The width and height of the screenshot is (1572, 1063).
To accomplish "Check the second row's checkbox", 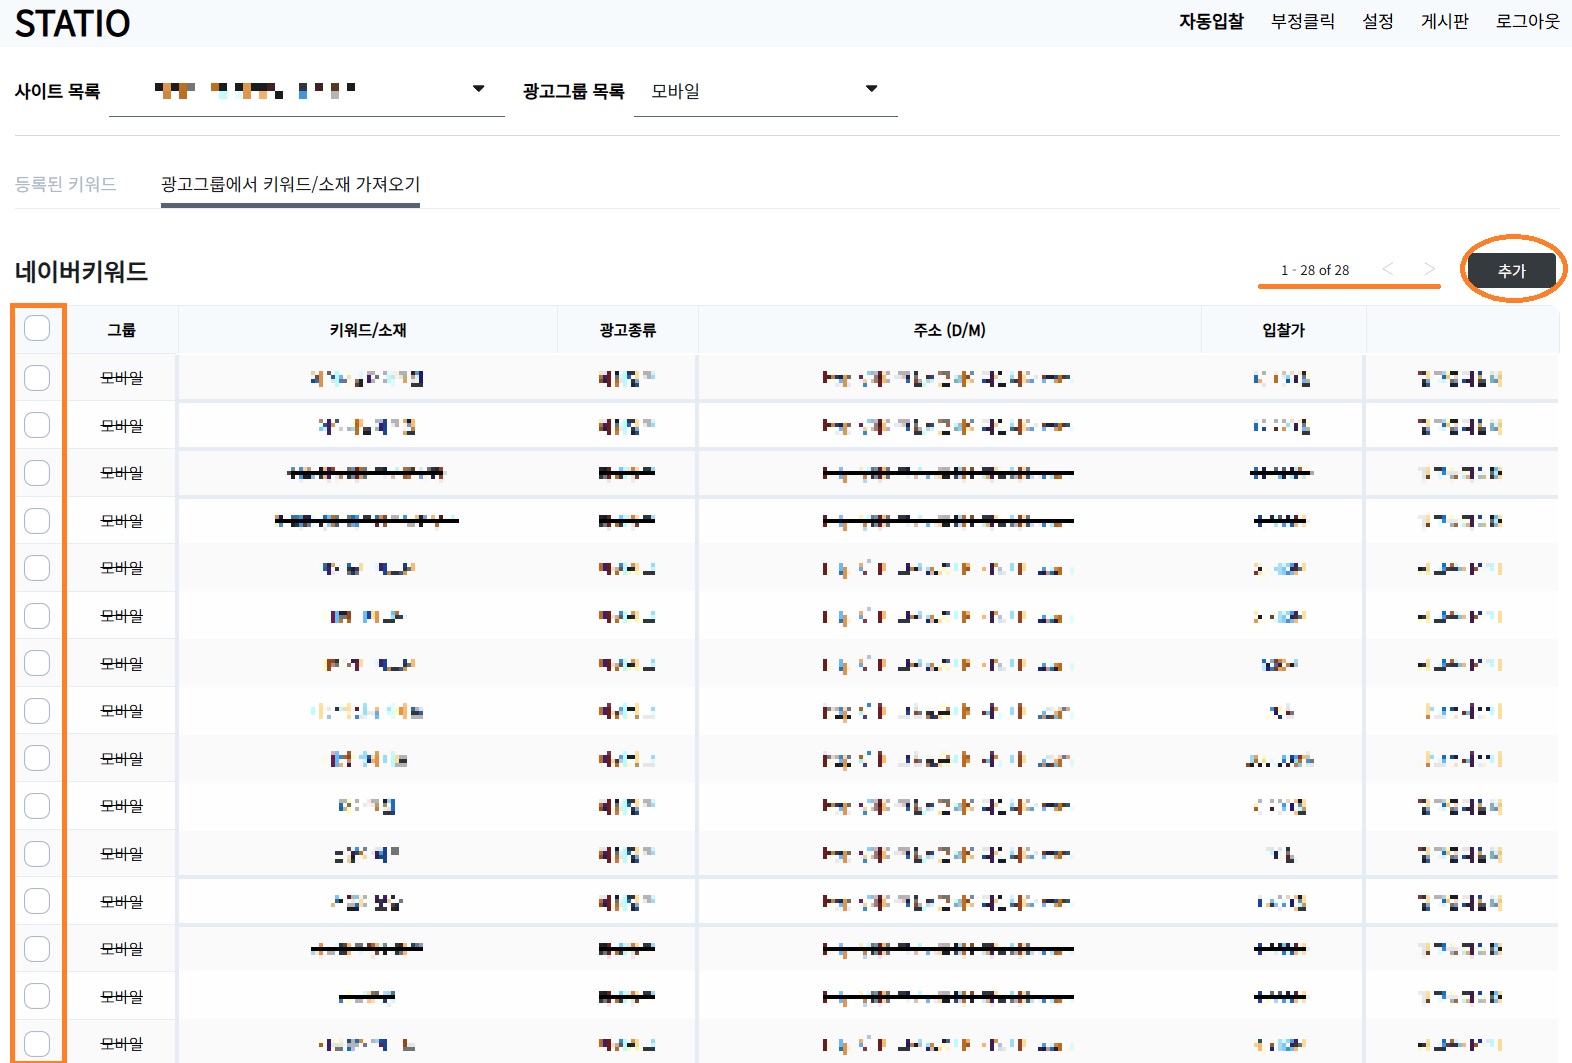I will coord(37,425).
